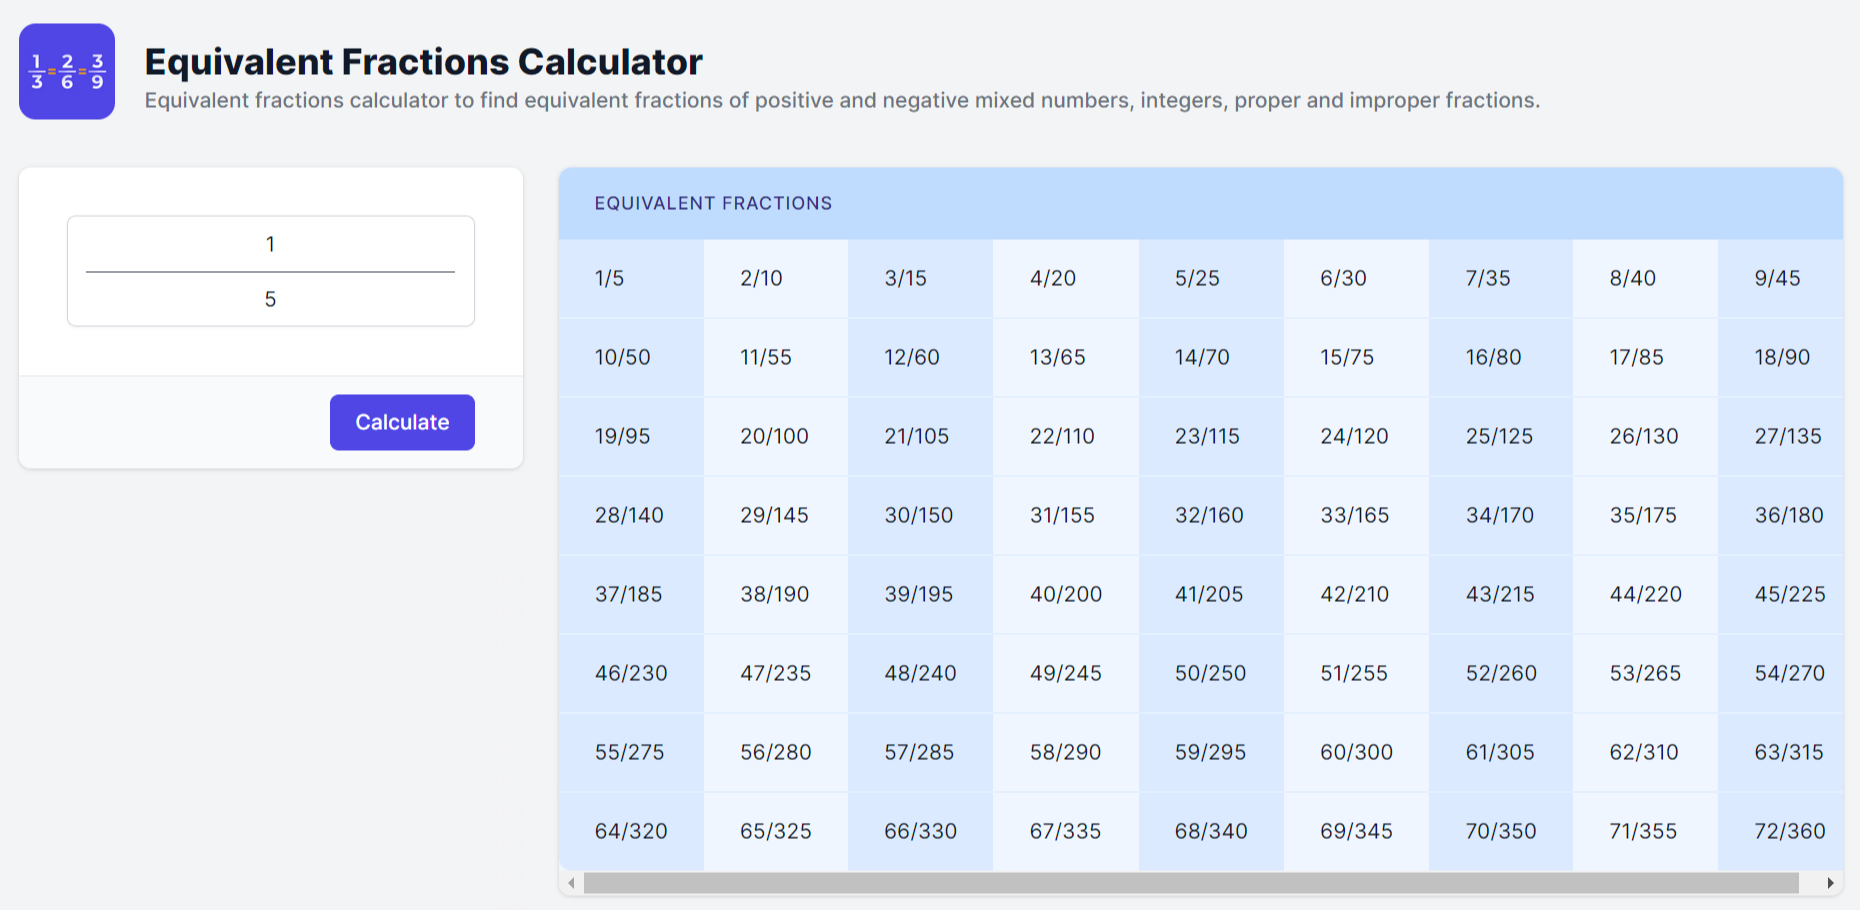Click the 40/200 result cell
Screen dimensions: 1860x910
click(x=1065, y=594)
